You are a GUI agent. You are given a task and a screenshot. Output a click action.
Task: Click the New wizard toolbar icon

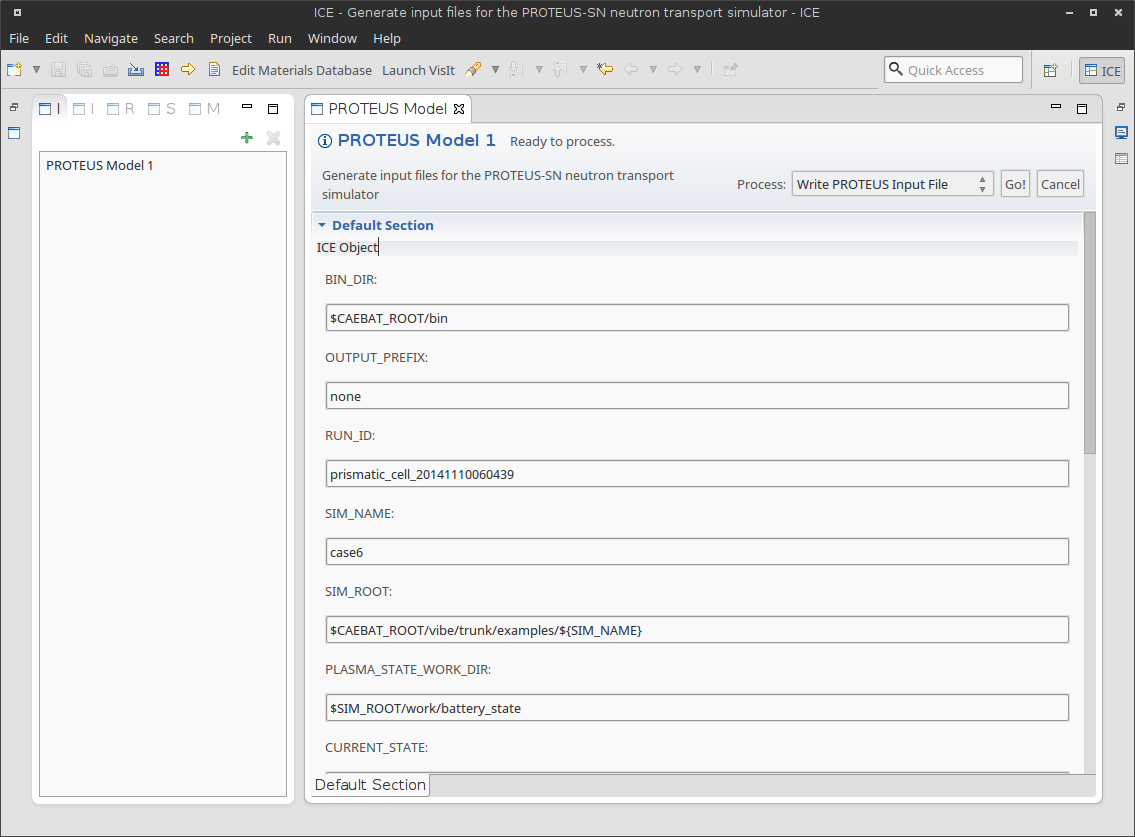14,70
